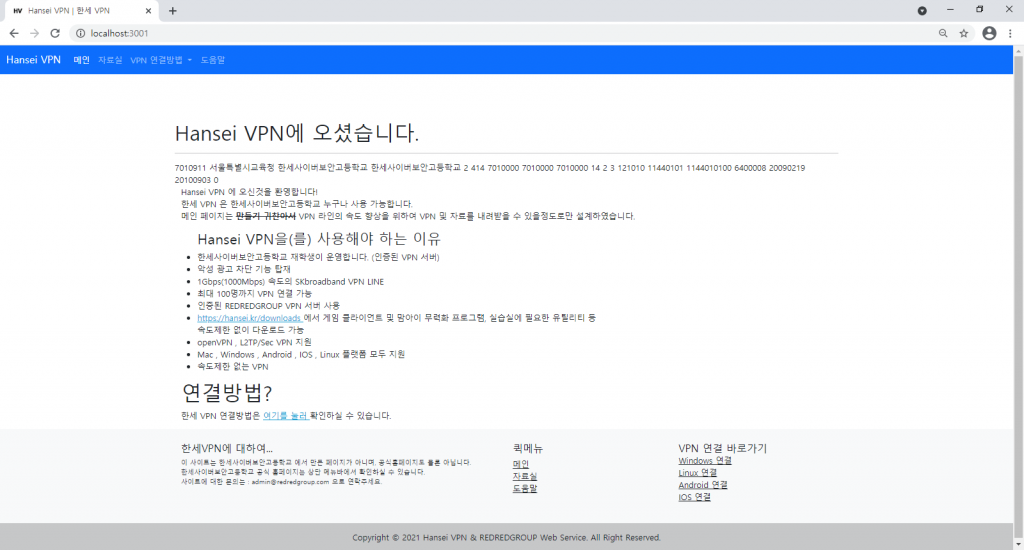Click the 'openVPN , L2TP/Sec VPN 지원' bullet

pos(254,342)
